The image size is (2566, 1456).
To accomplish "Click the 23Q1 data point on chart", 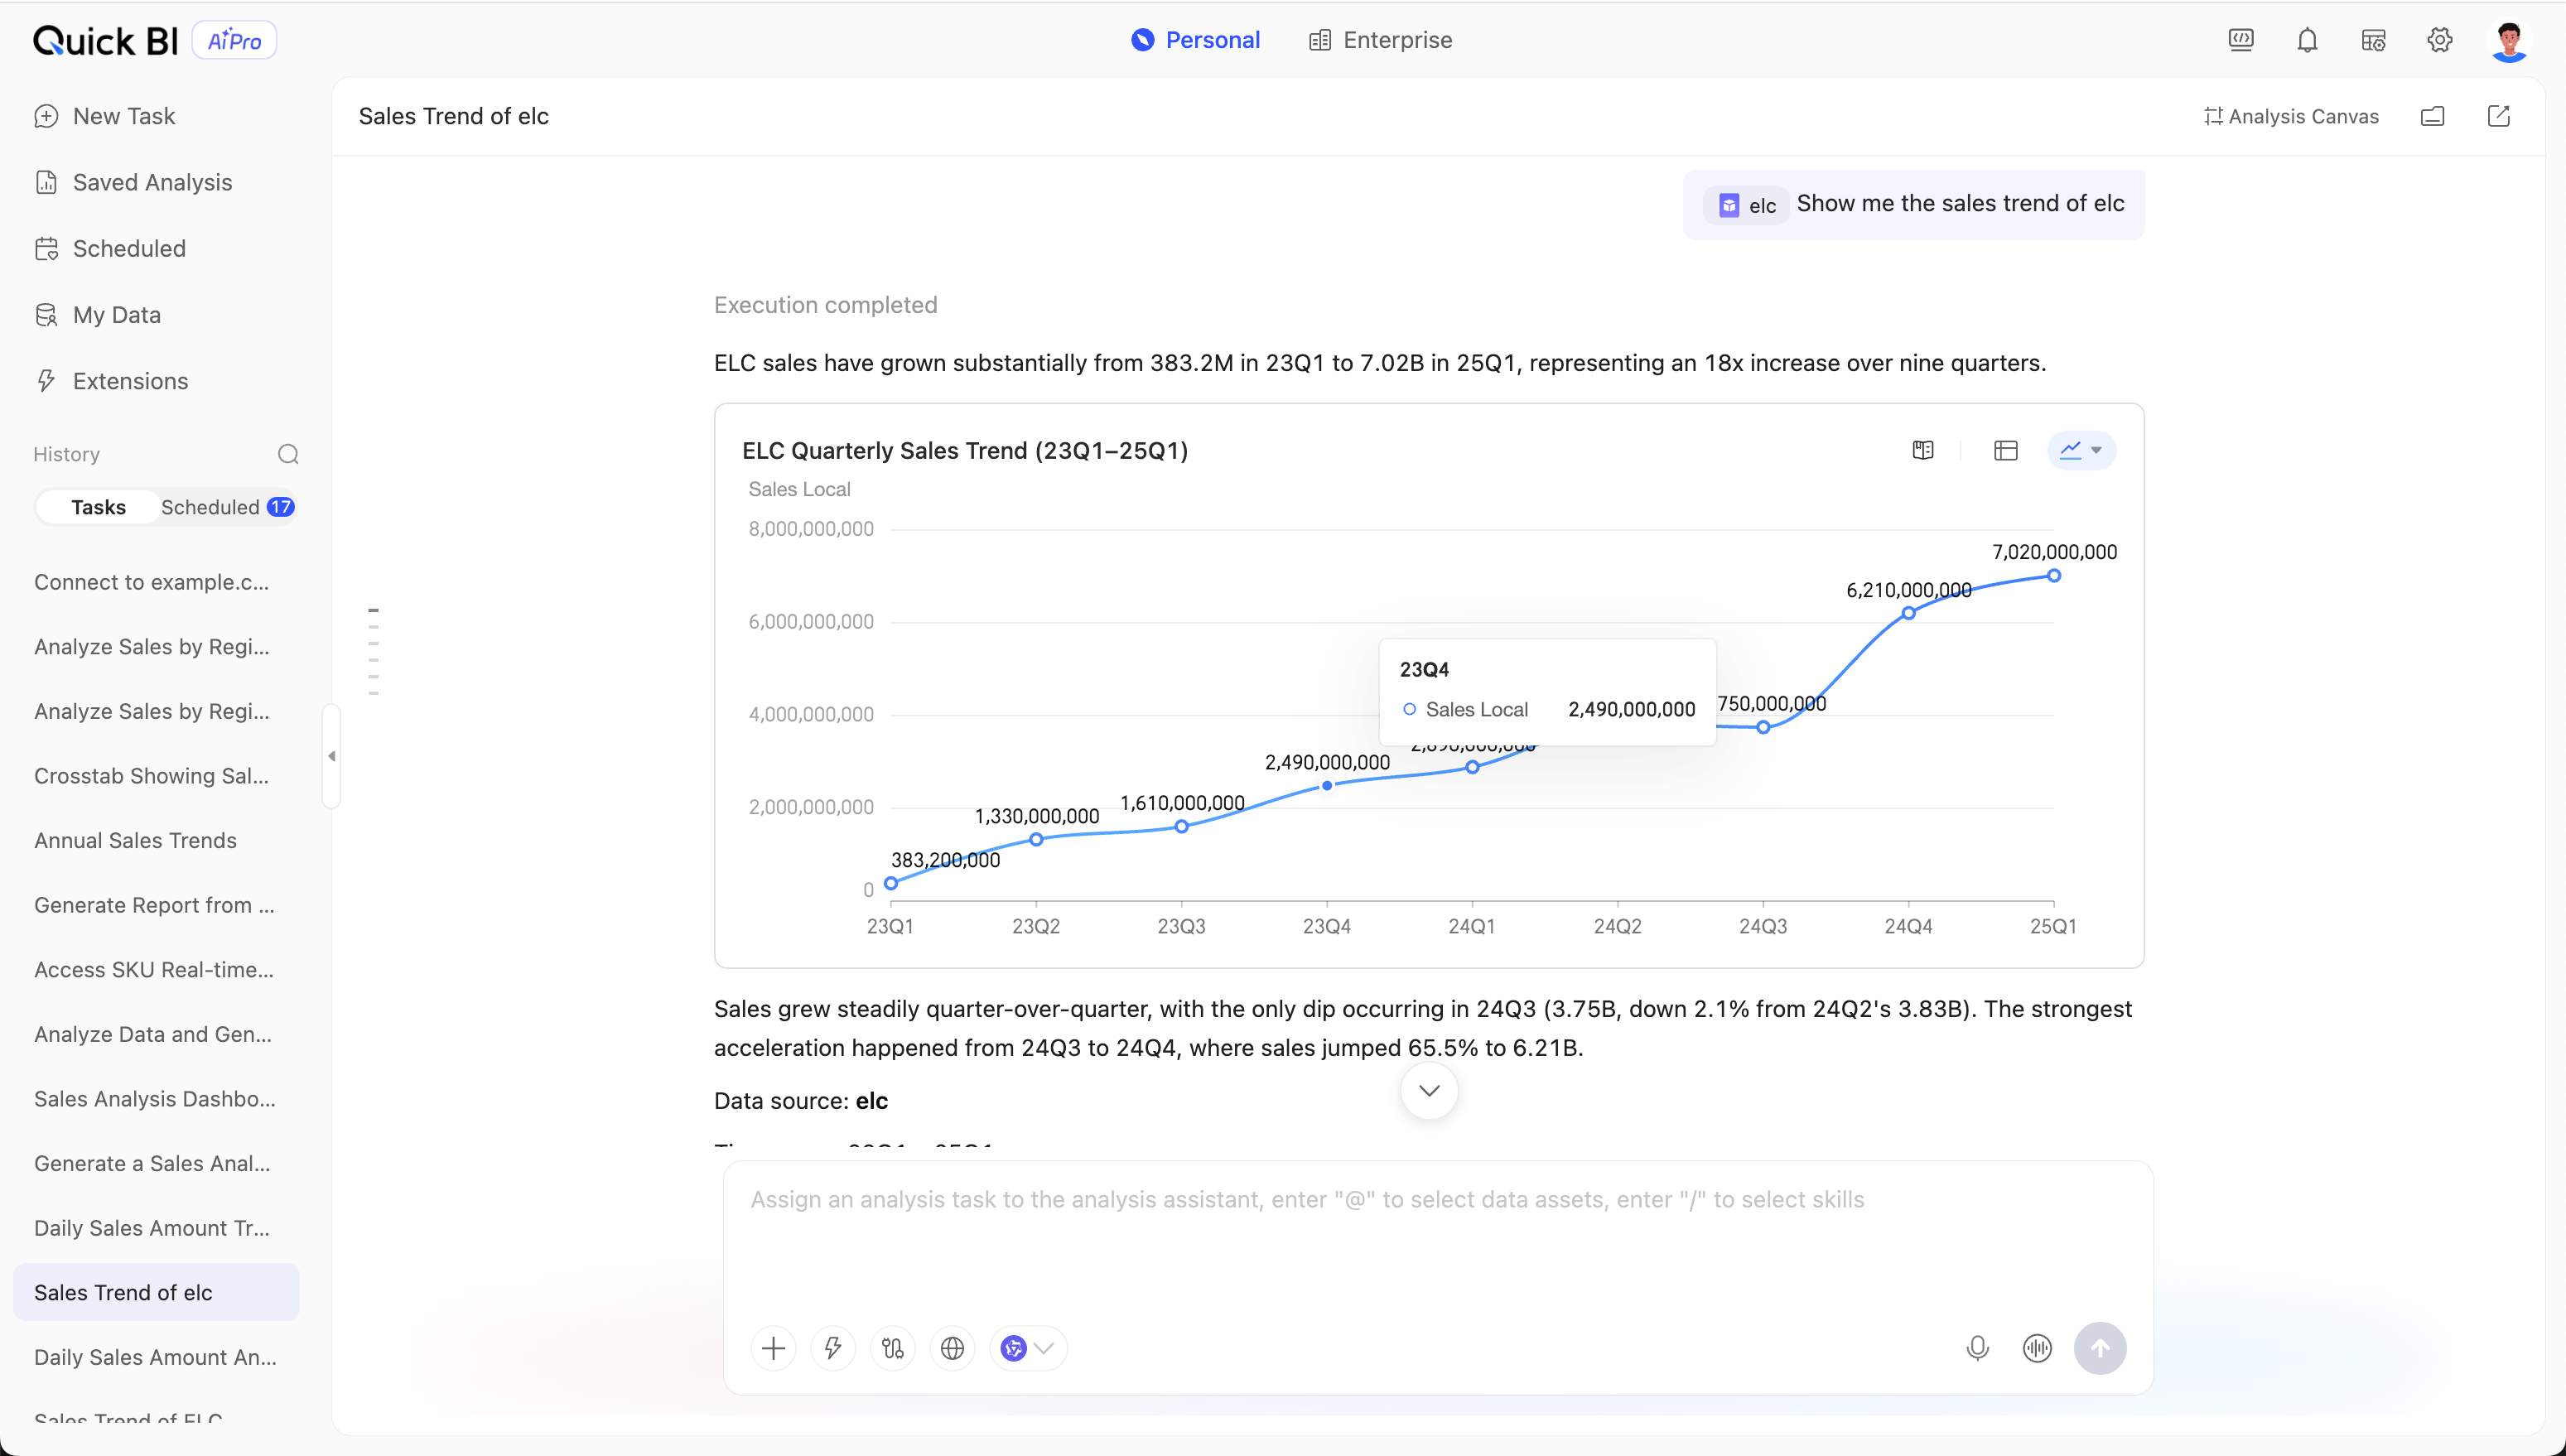I will [890, 883].
